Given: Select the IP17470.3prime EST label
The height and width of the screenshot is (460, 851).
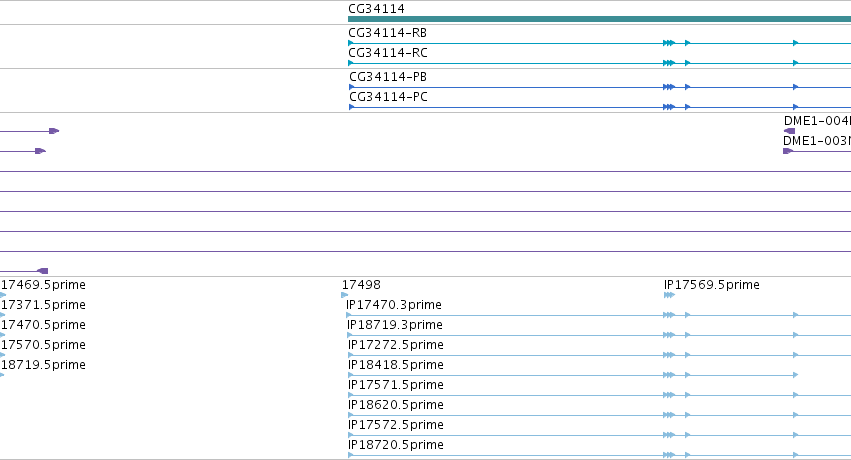Looking at the screenshot, I should pos(393,305).
